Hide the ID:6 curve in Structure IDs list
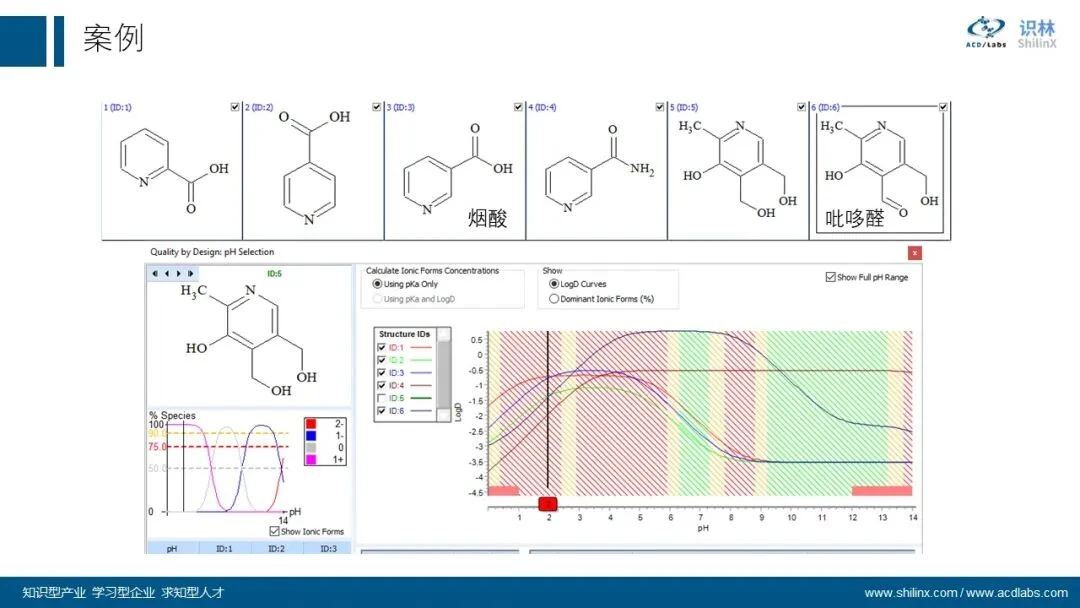This screenshot has width=1080, height=608. 381,410
